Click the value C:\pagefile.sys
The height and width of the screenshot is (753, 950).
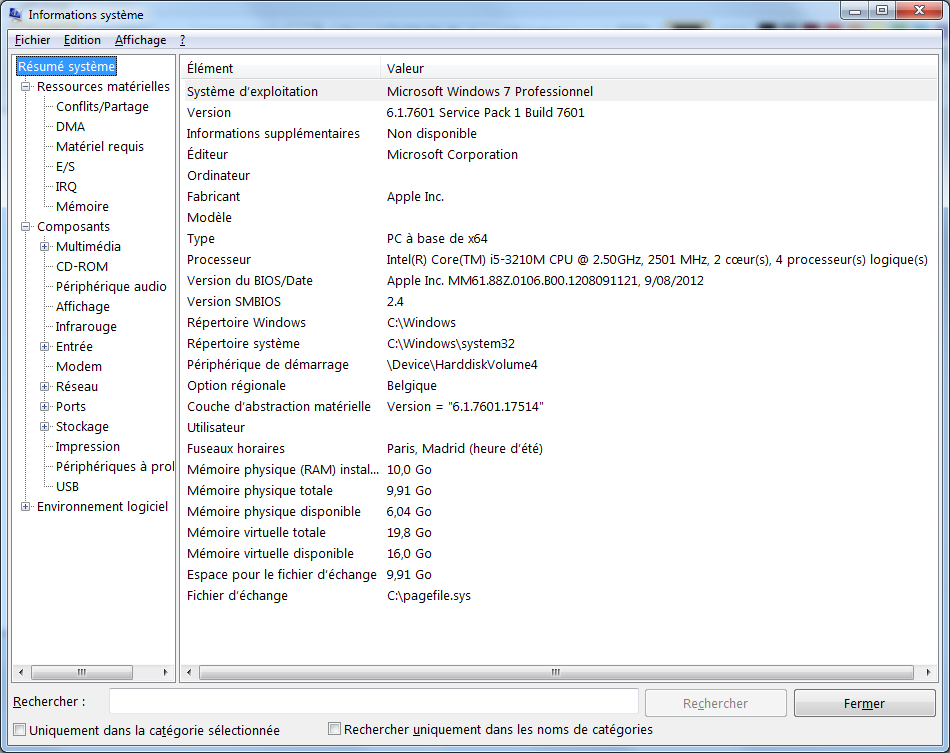[428, 595]
